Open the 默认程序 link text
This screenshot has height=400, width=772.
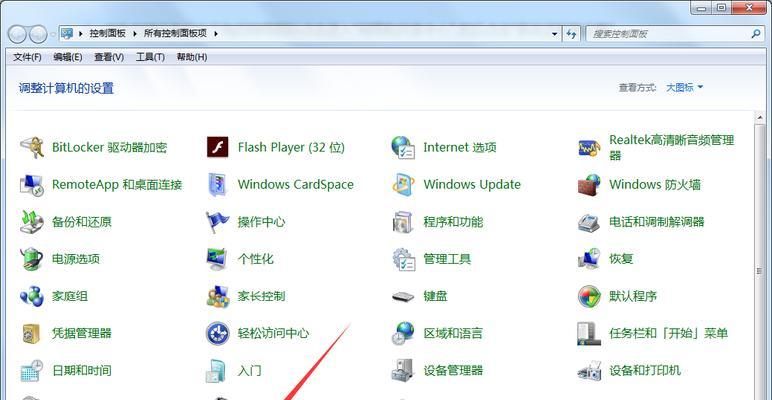tap(633, 296)
